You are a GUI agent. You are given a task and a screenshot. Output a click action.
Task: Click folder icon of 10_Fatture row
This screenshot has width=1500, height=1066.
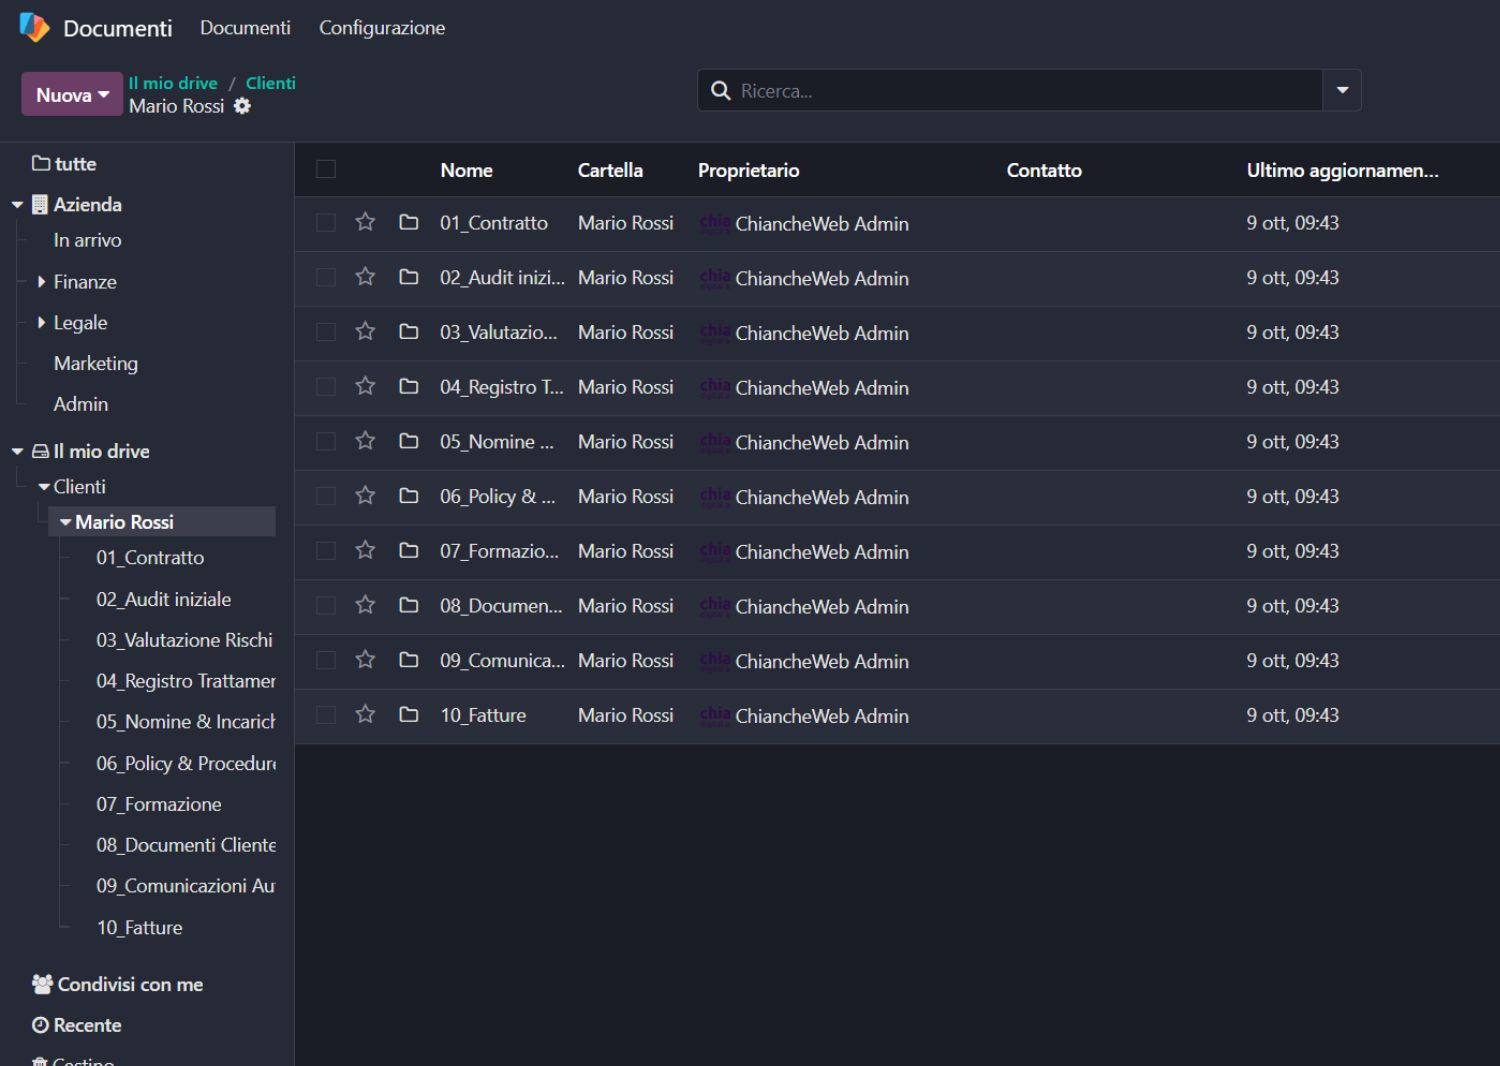click(408, 714)
